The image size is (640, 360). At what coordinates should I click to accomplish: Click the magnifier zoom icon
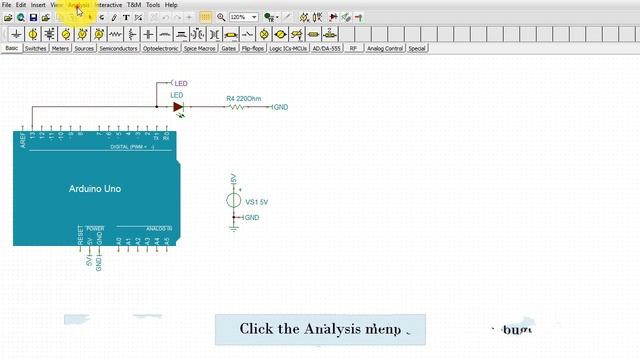pos(221,17)
